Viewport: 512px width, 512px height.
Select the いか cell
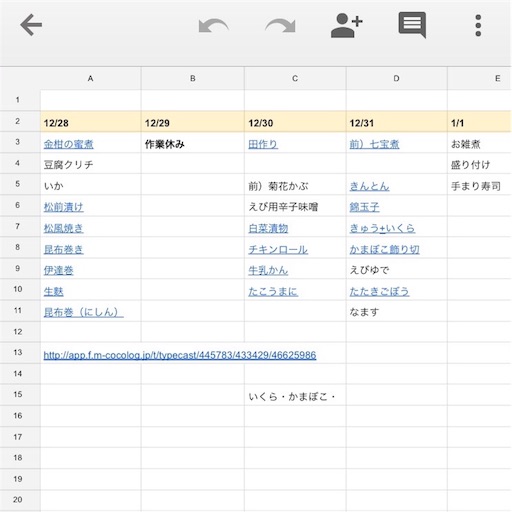point(91,185)
